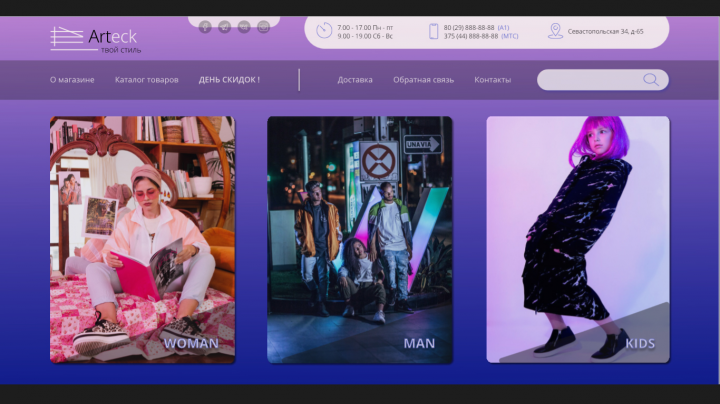Viewport: 720px width, 404px height.
Task: Click the '(A1)' operator label
Action: coord(503,28)
